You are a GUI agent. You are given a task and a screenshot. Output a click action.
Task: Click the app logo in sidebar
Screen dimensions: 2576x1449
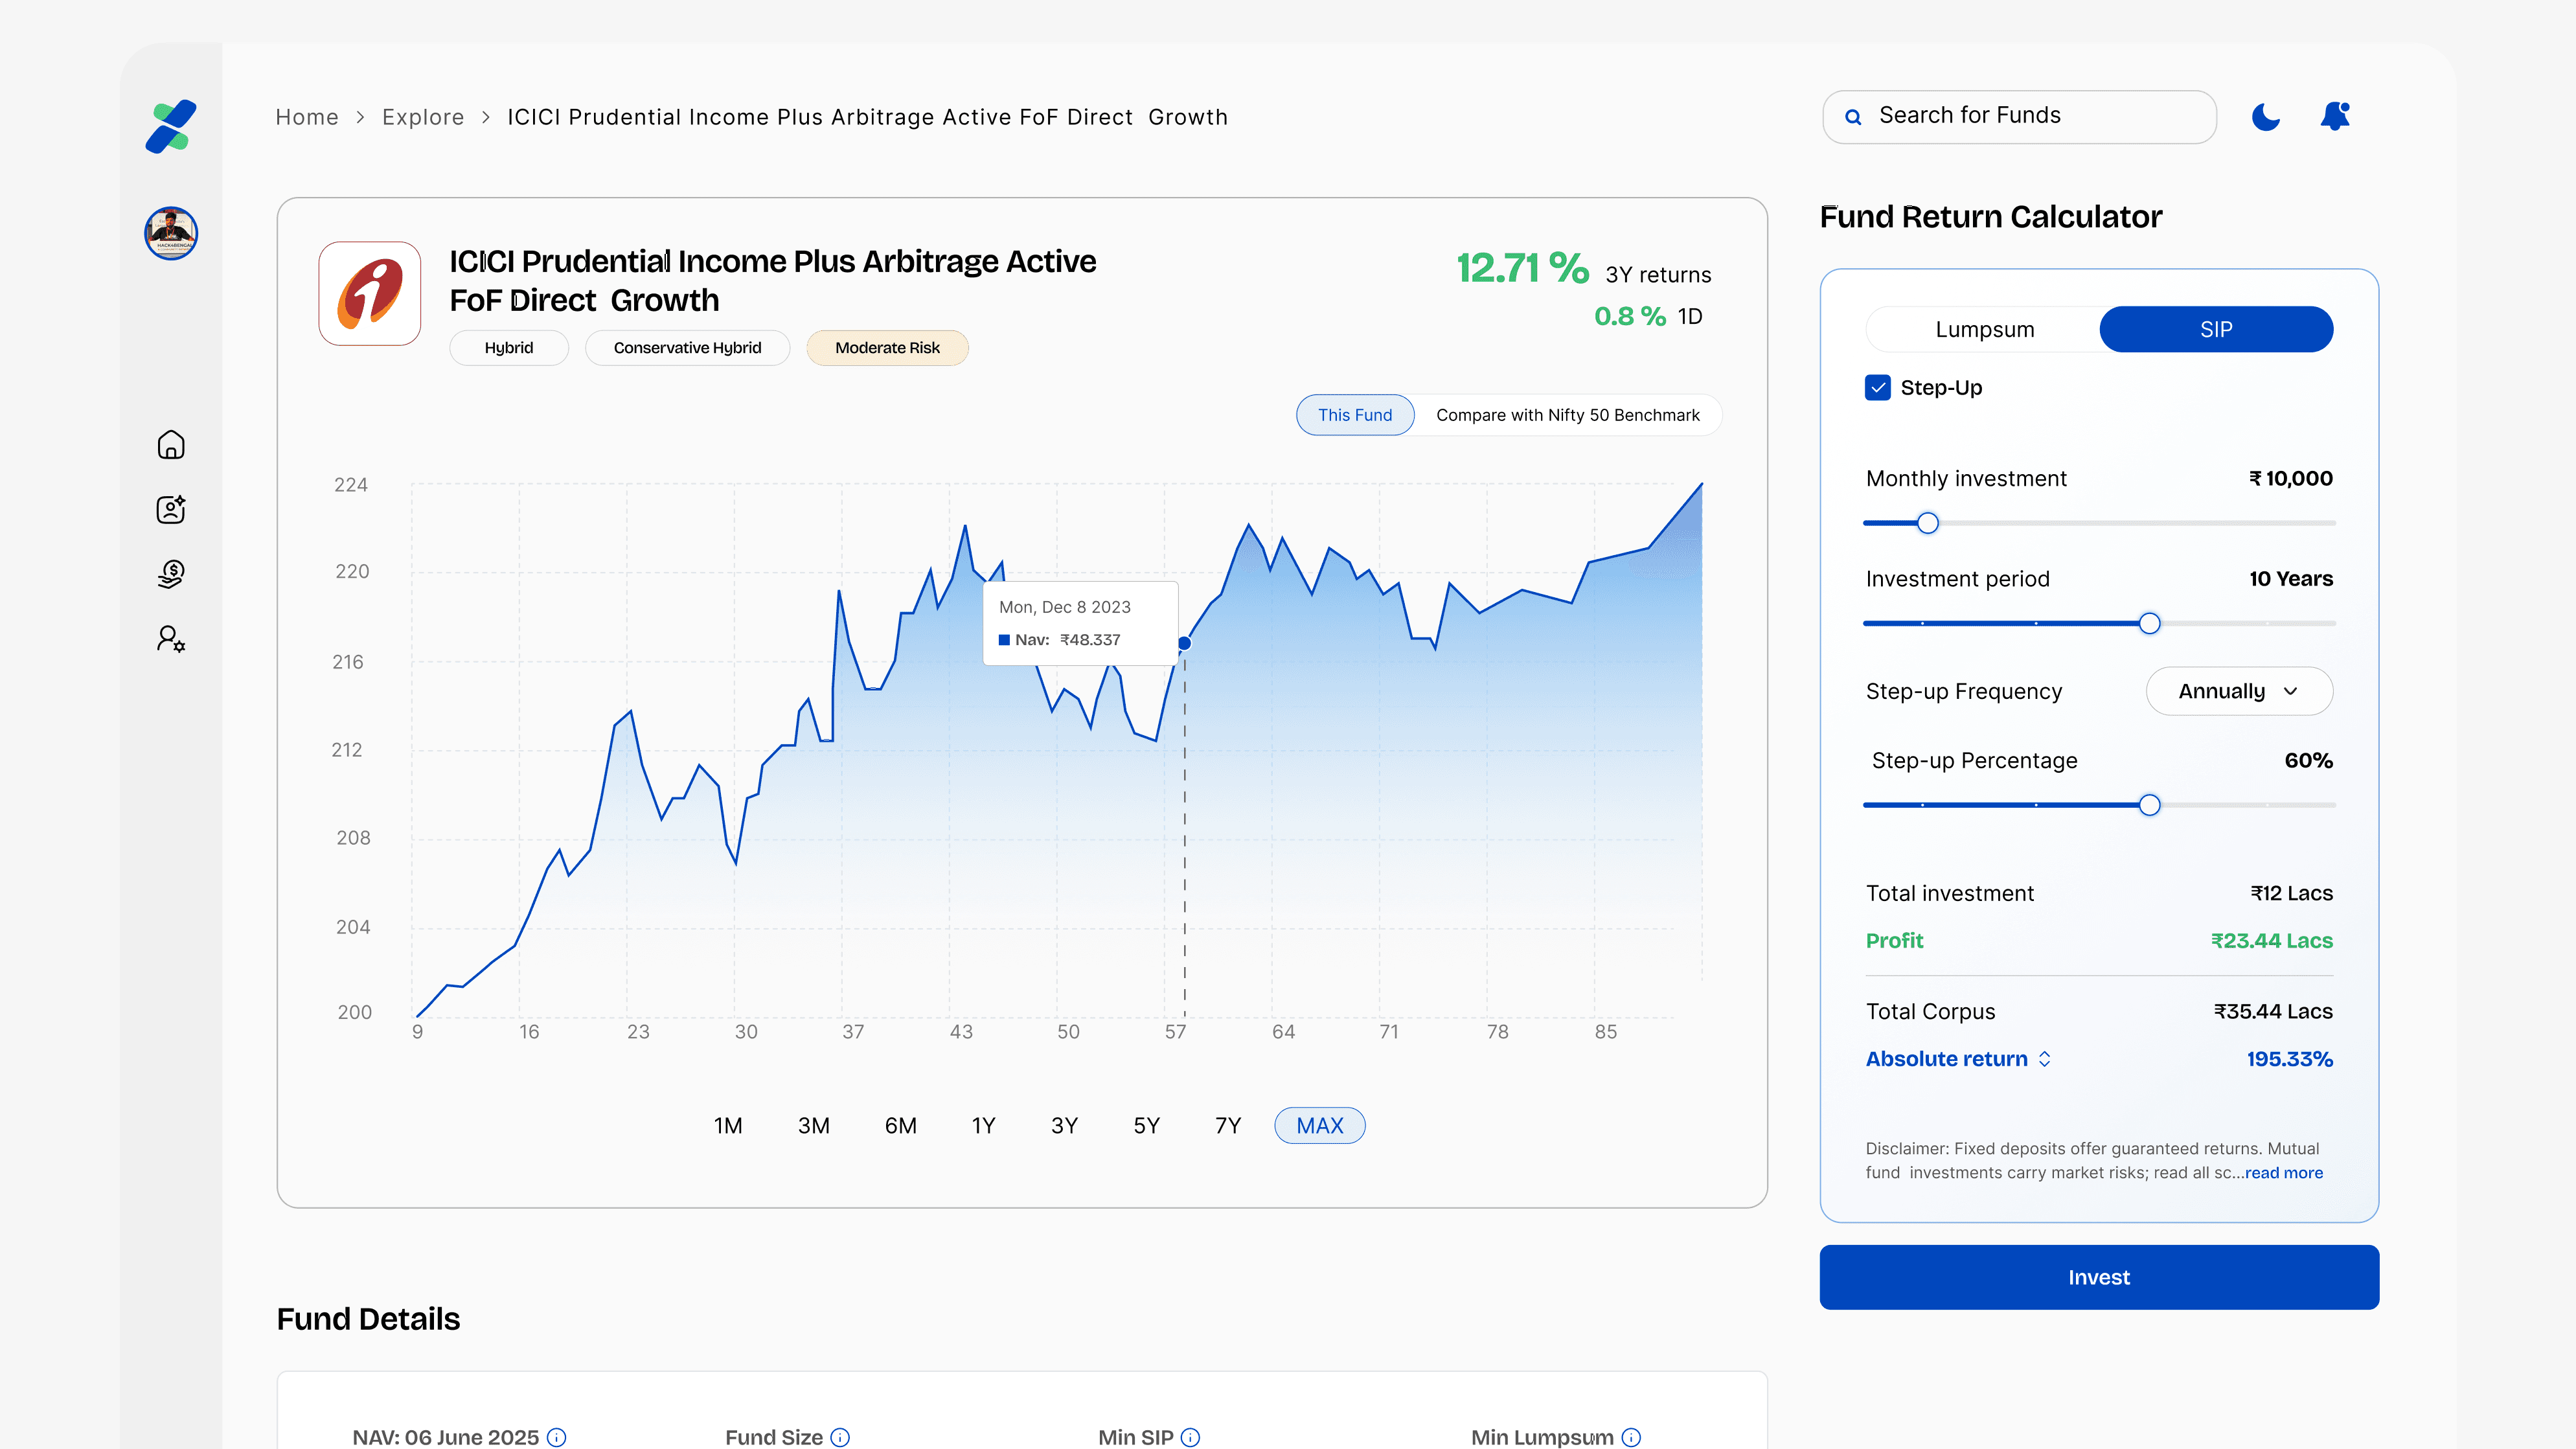tap(171, 127)
